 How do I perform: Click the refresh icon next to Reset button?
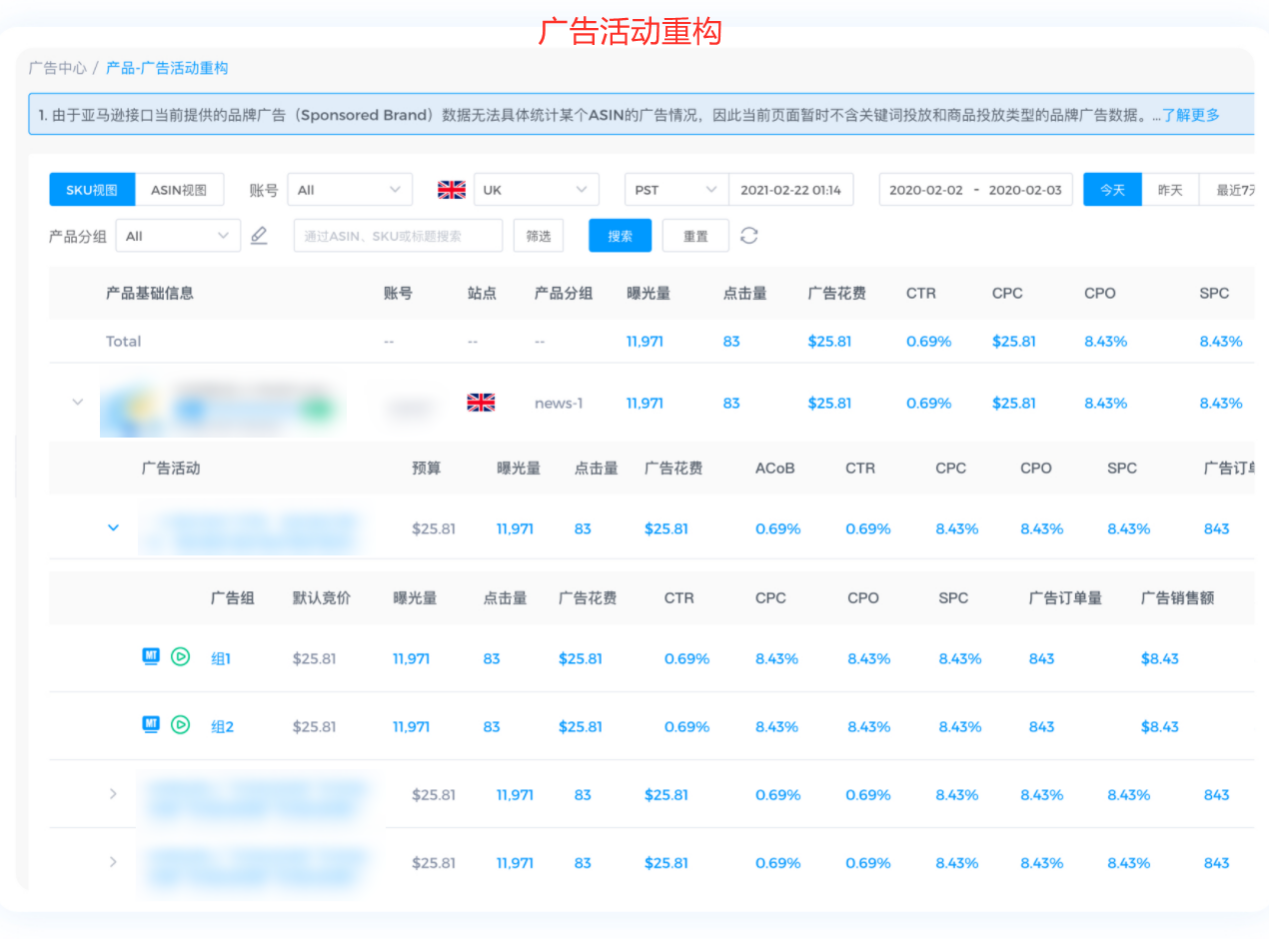pos(749,236)
